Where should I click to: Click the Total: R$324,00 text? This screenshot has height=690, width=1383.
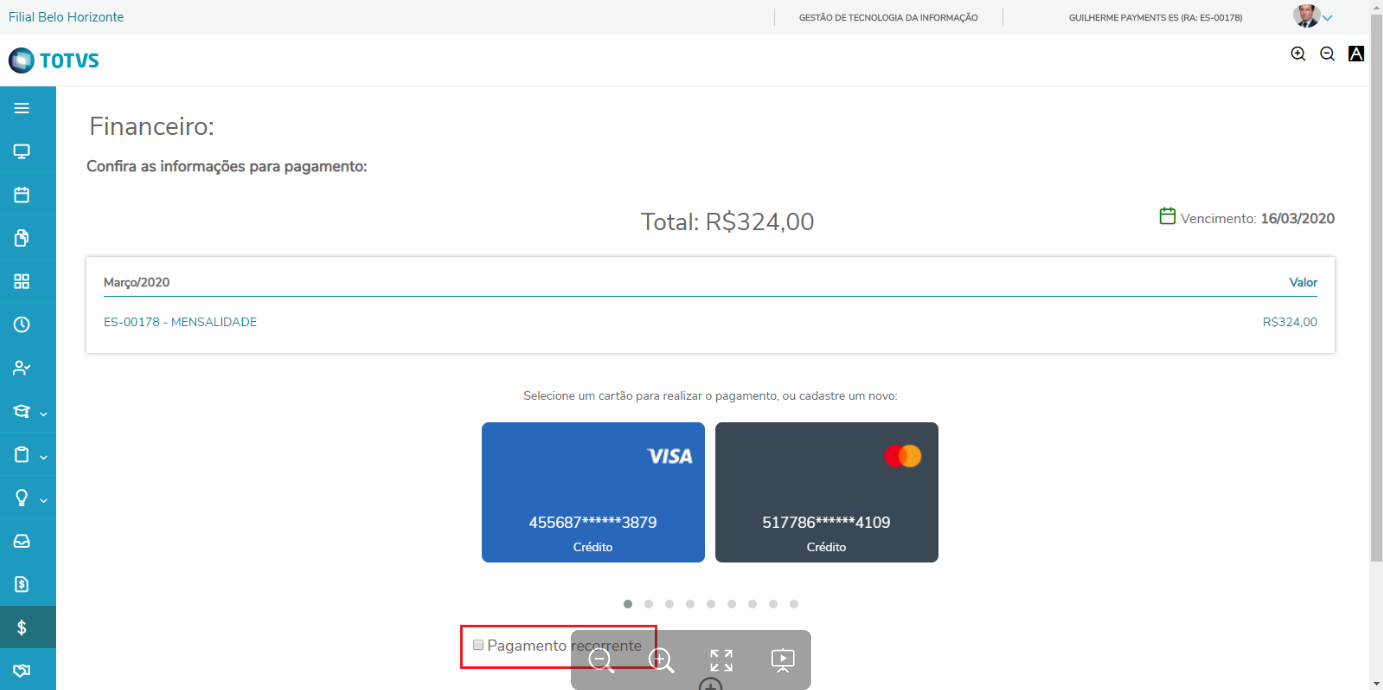(x=727, y=221)
